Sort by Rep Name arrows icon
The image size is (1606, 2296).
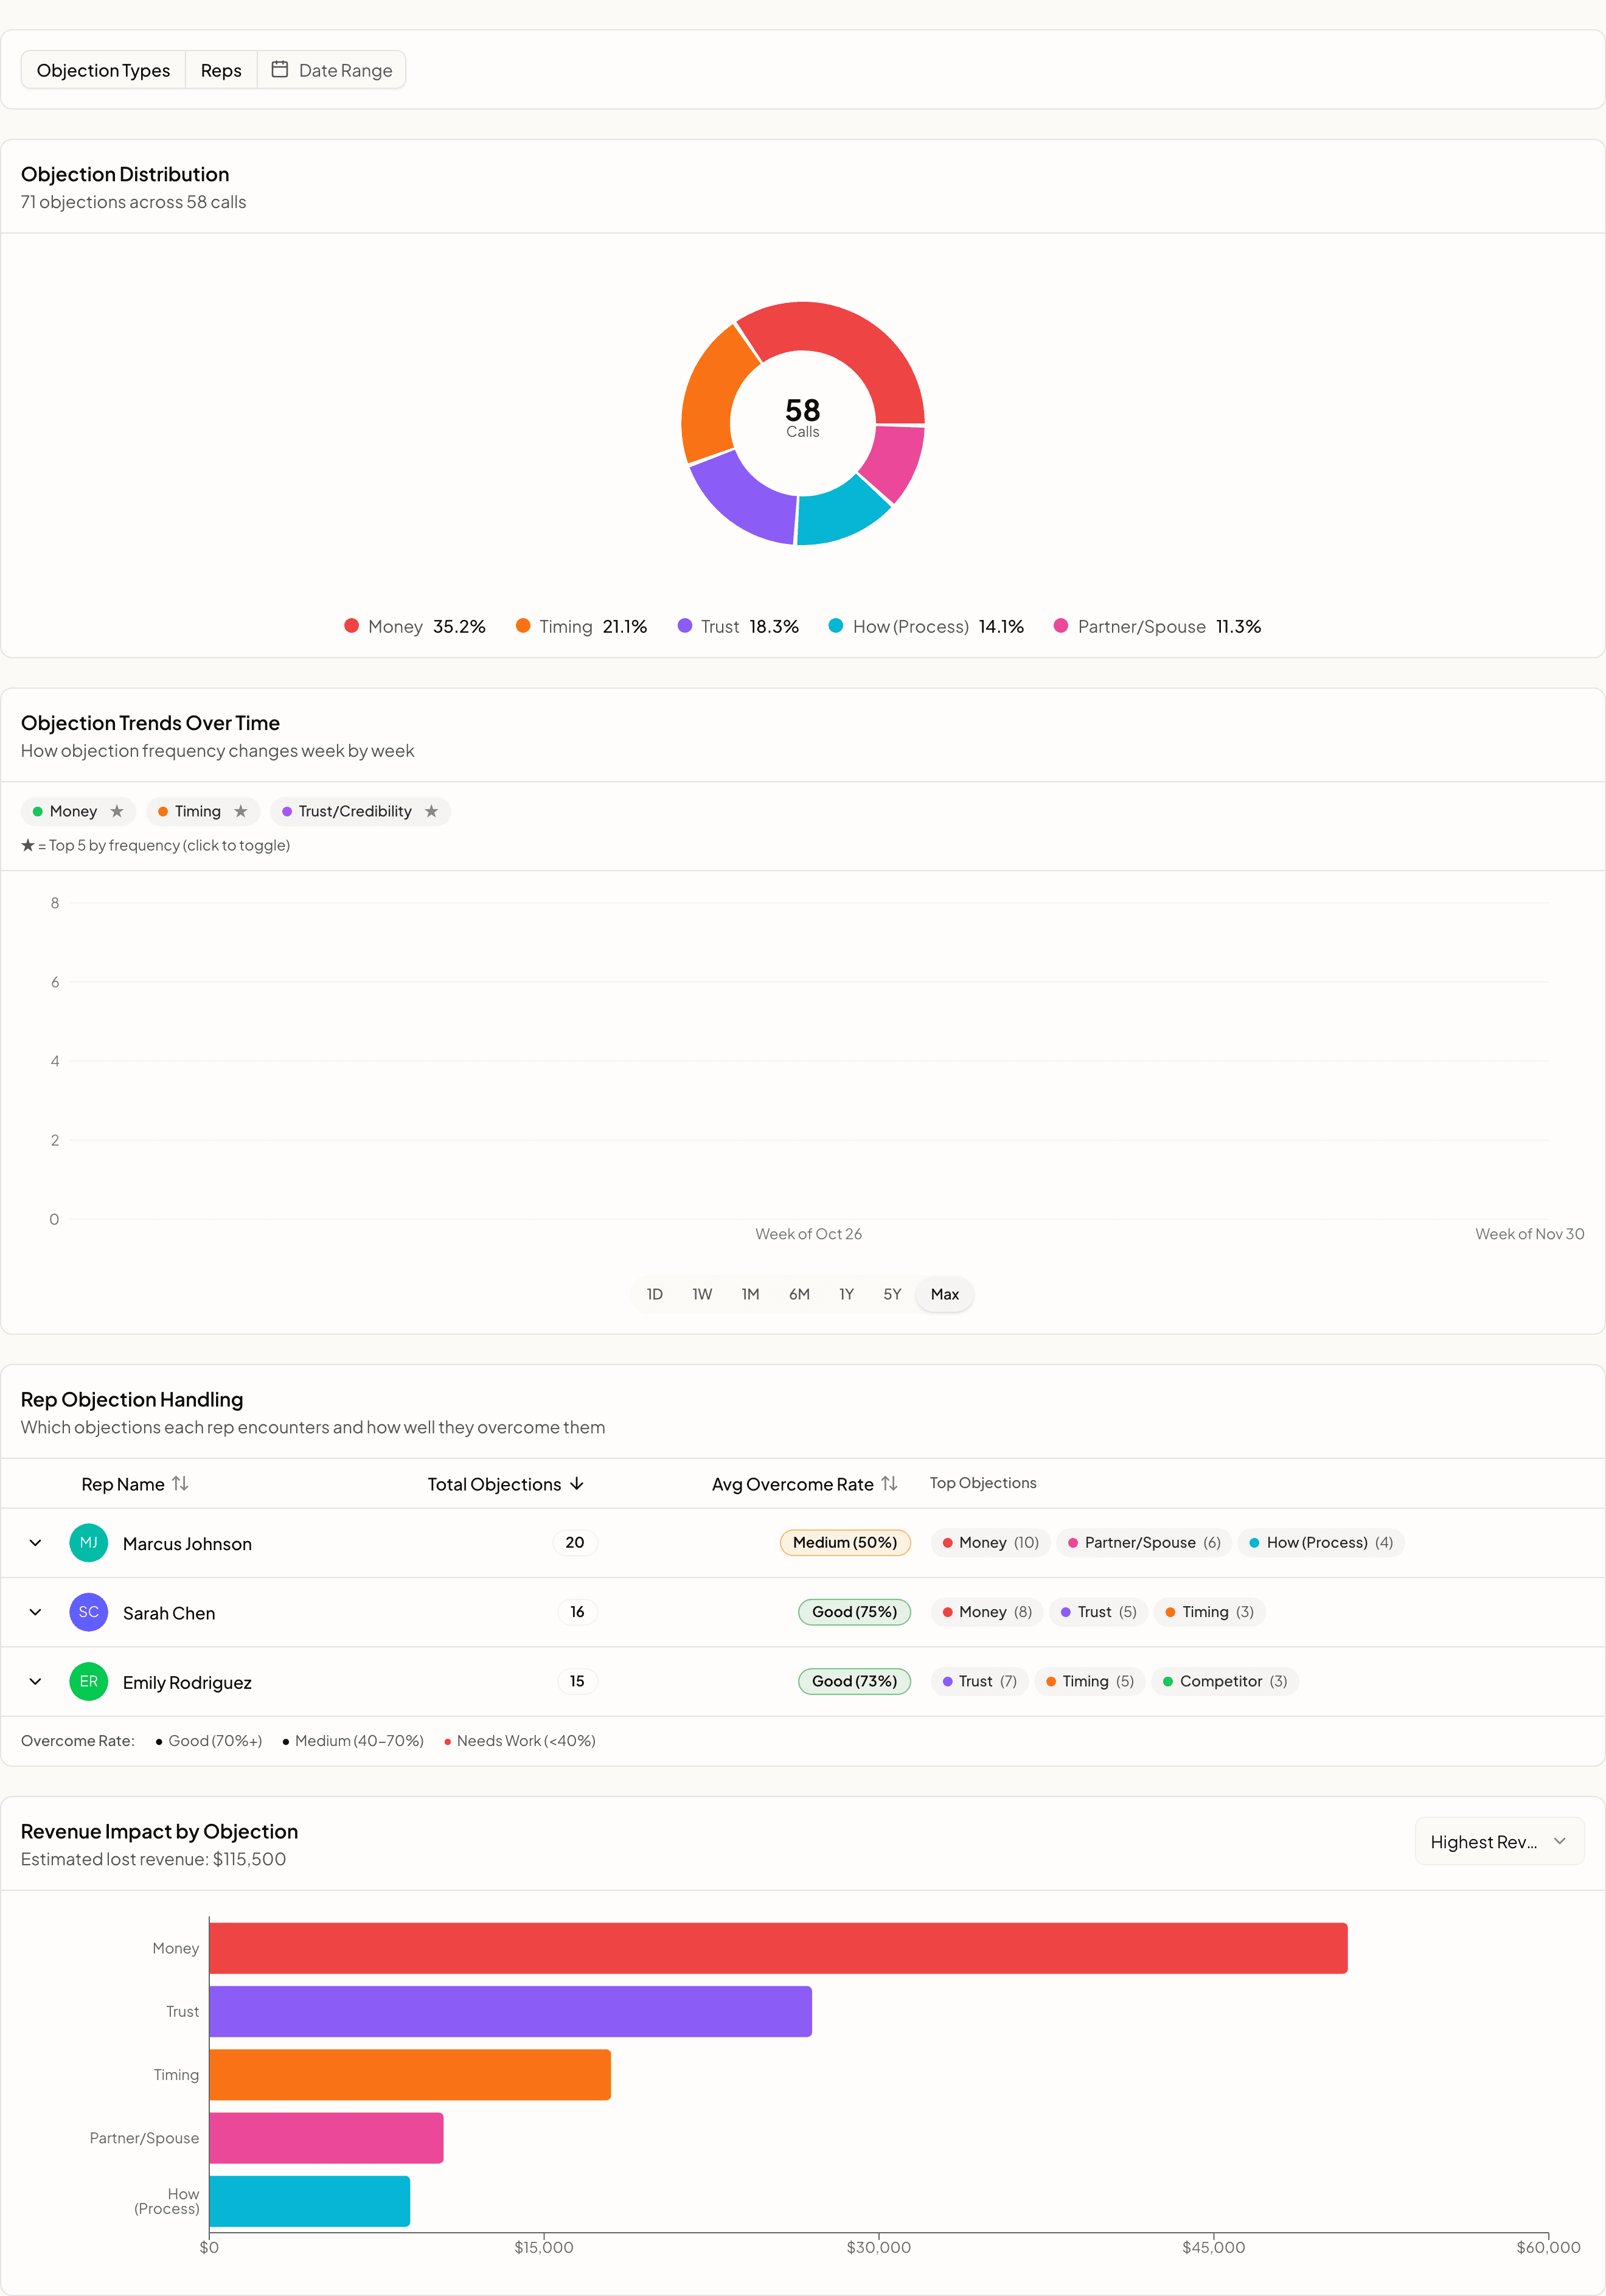180,1483
